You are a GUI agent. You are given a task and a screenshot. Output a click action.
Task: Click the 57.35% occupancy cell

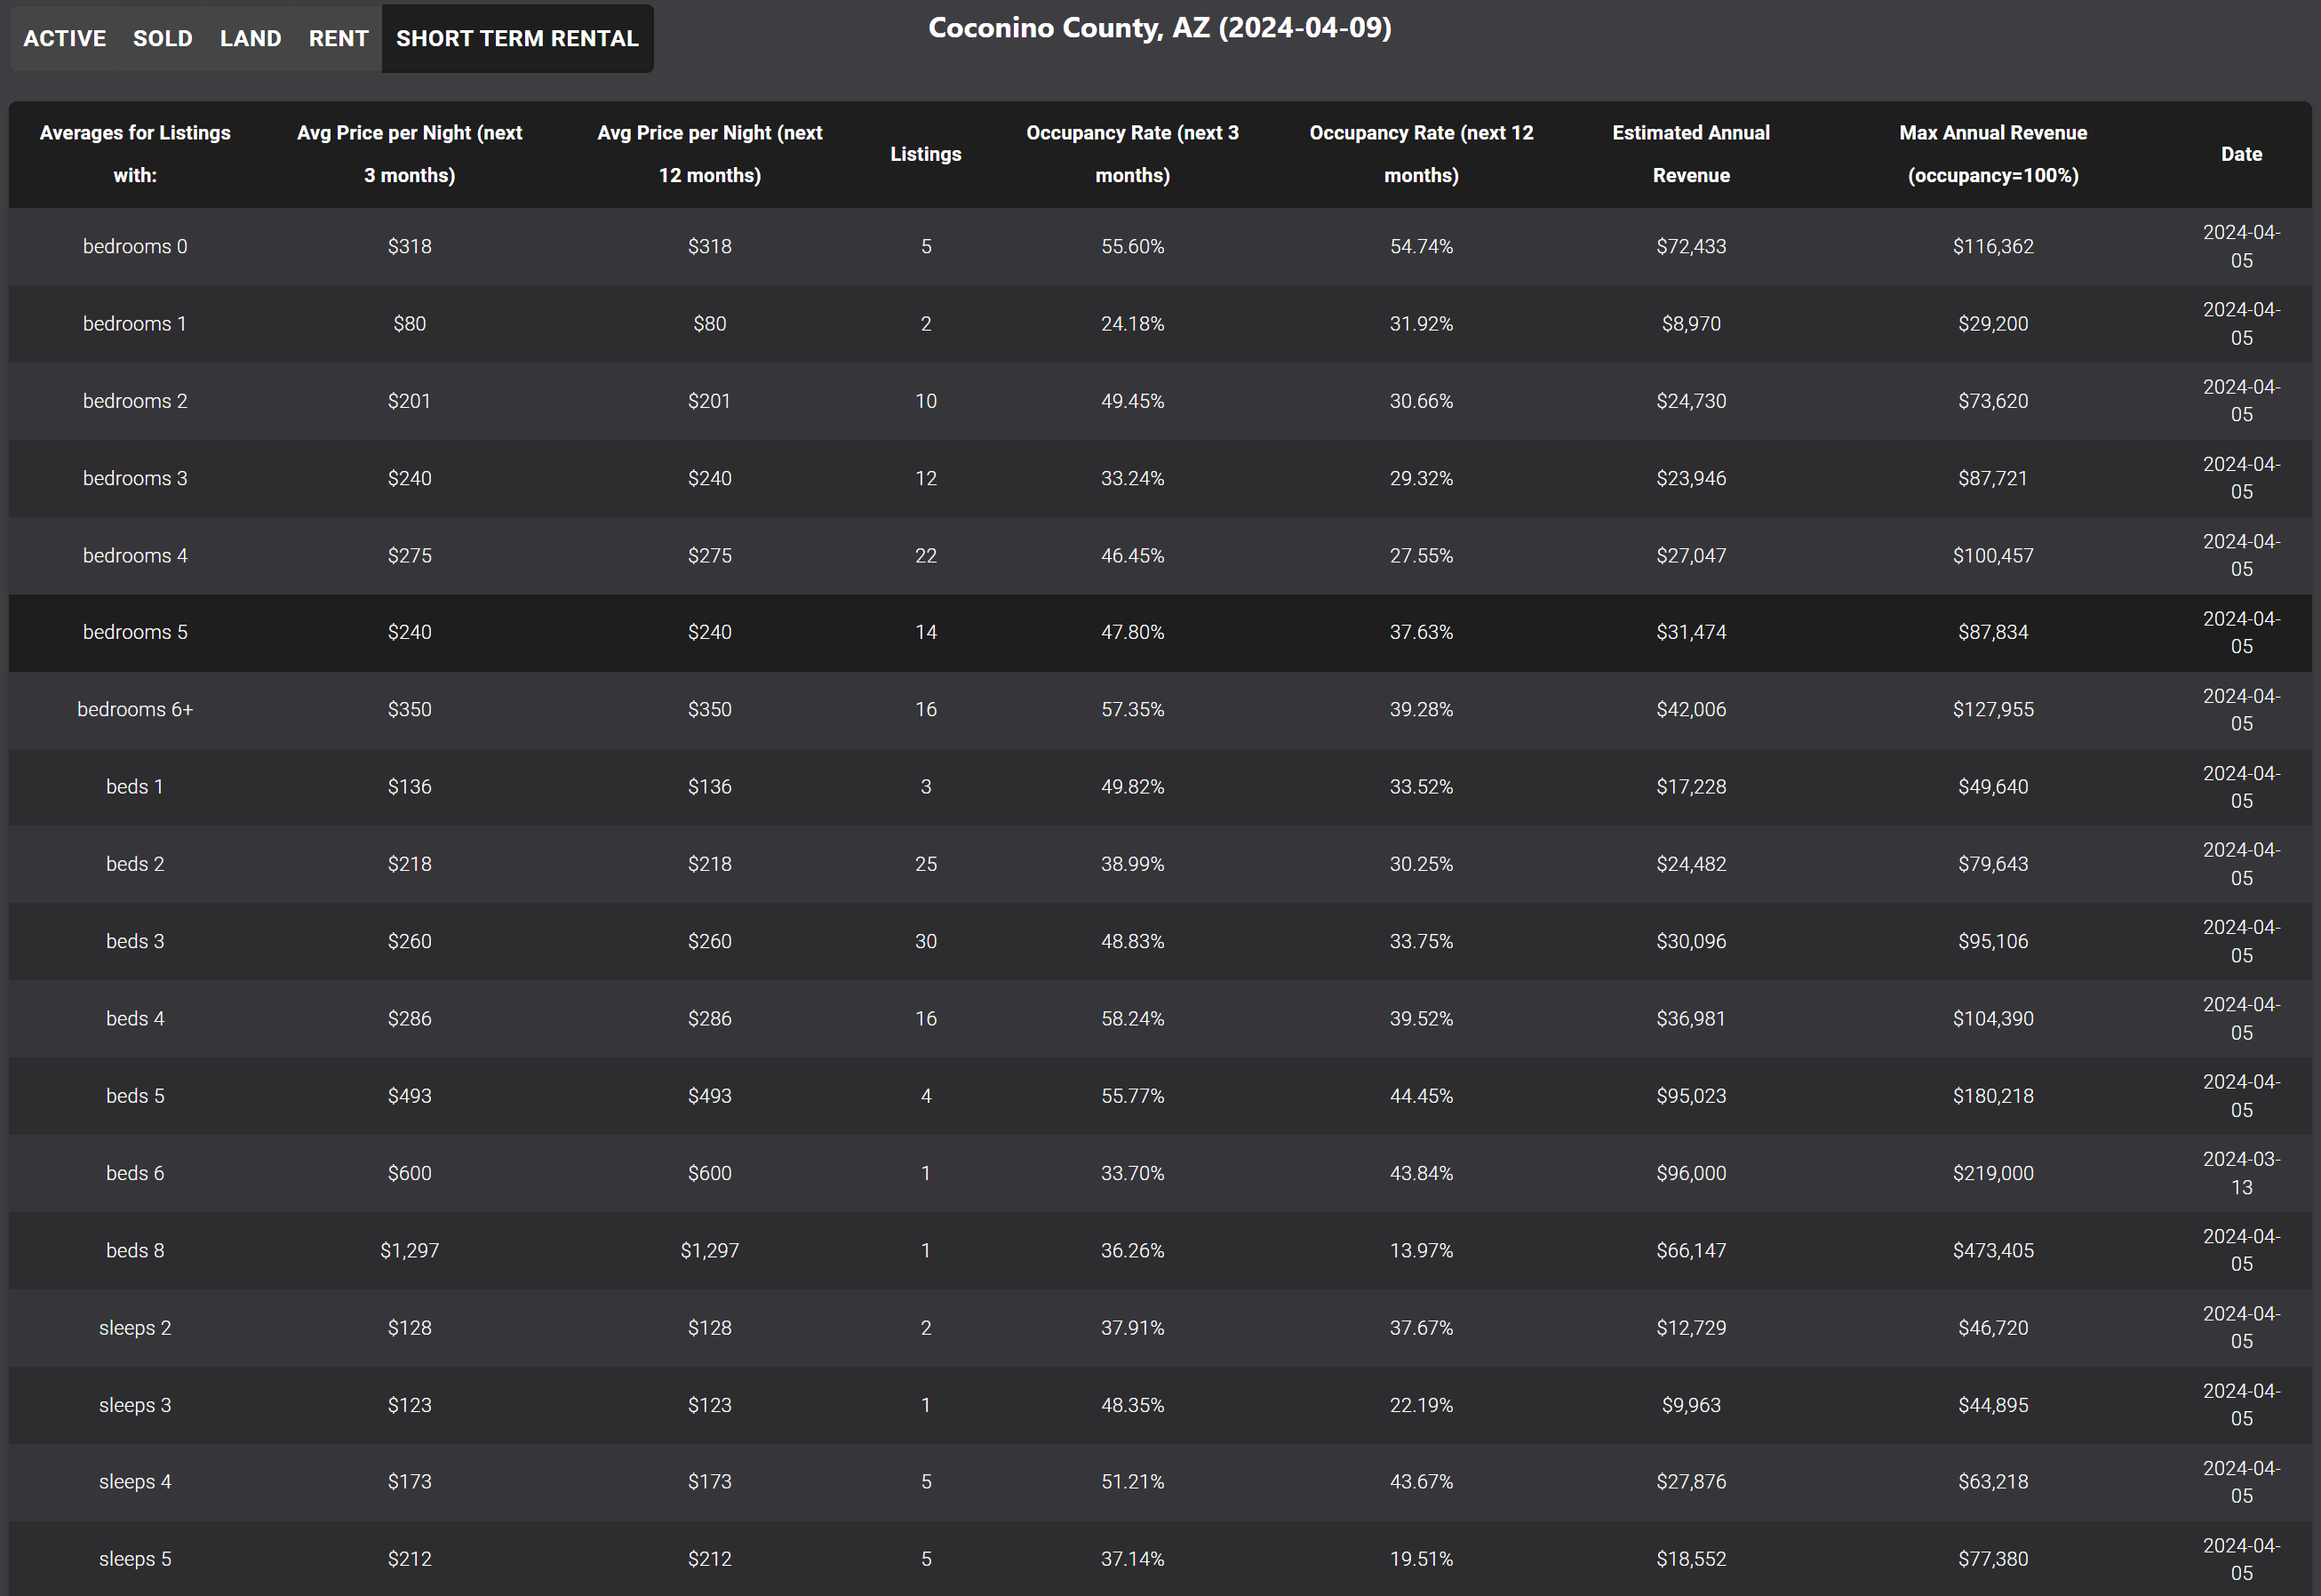[x=1132, y=709]
